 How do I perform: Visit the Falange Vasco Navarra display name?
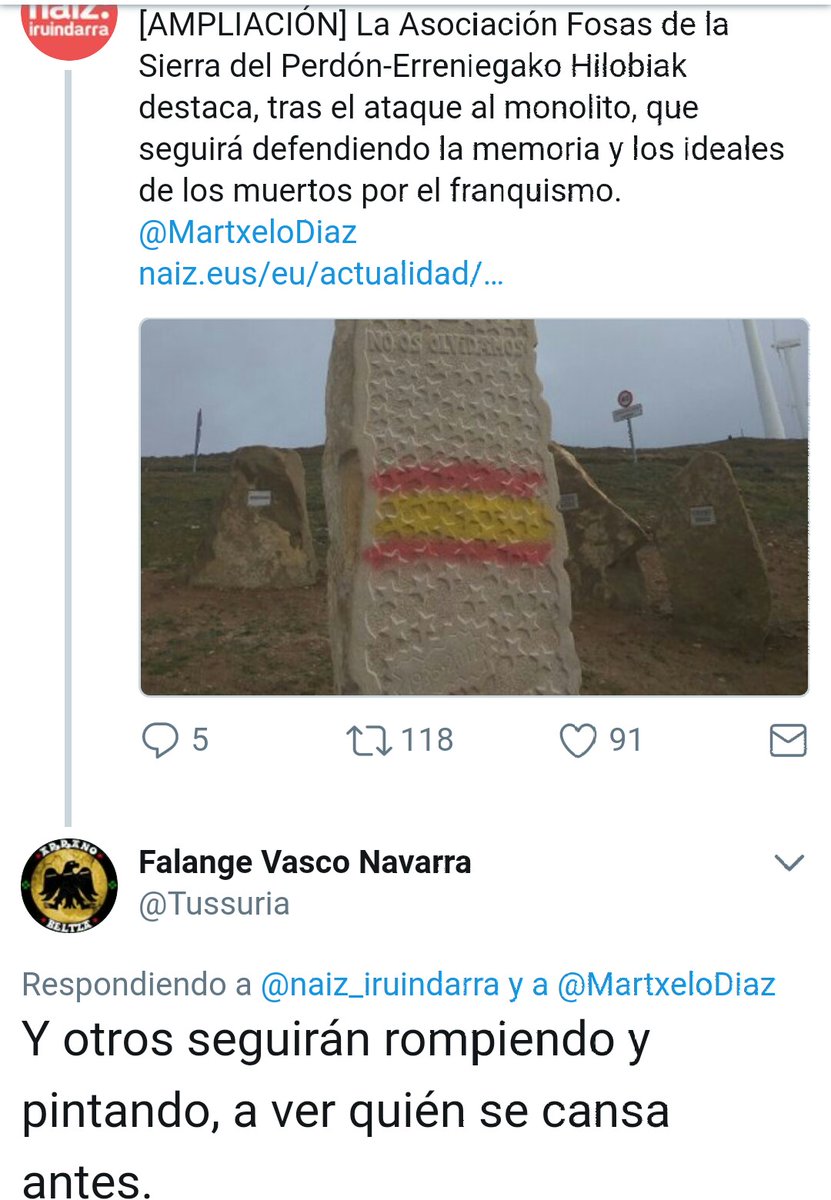305,861
